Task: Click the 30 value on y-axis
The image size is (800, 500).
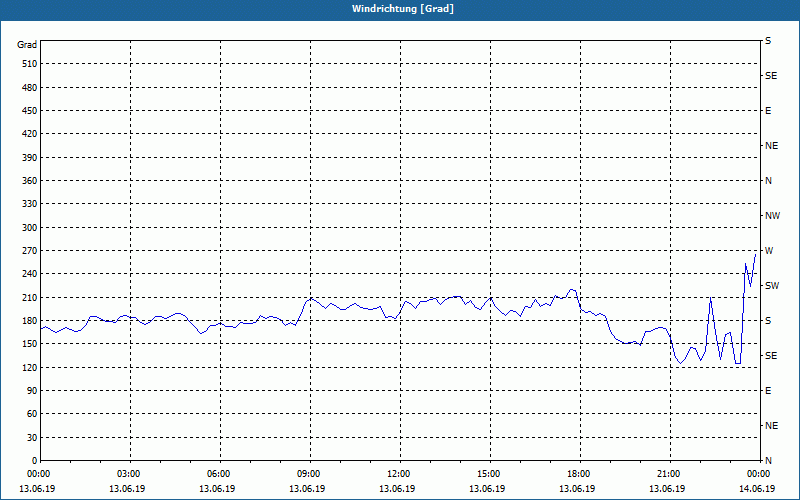Action: [x=32, y=437]
